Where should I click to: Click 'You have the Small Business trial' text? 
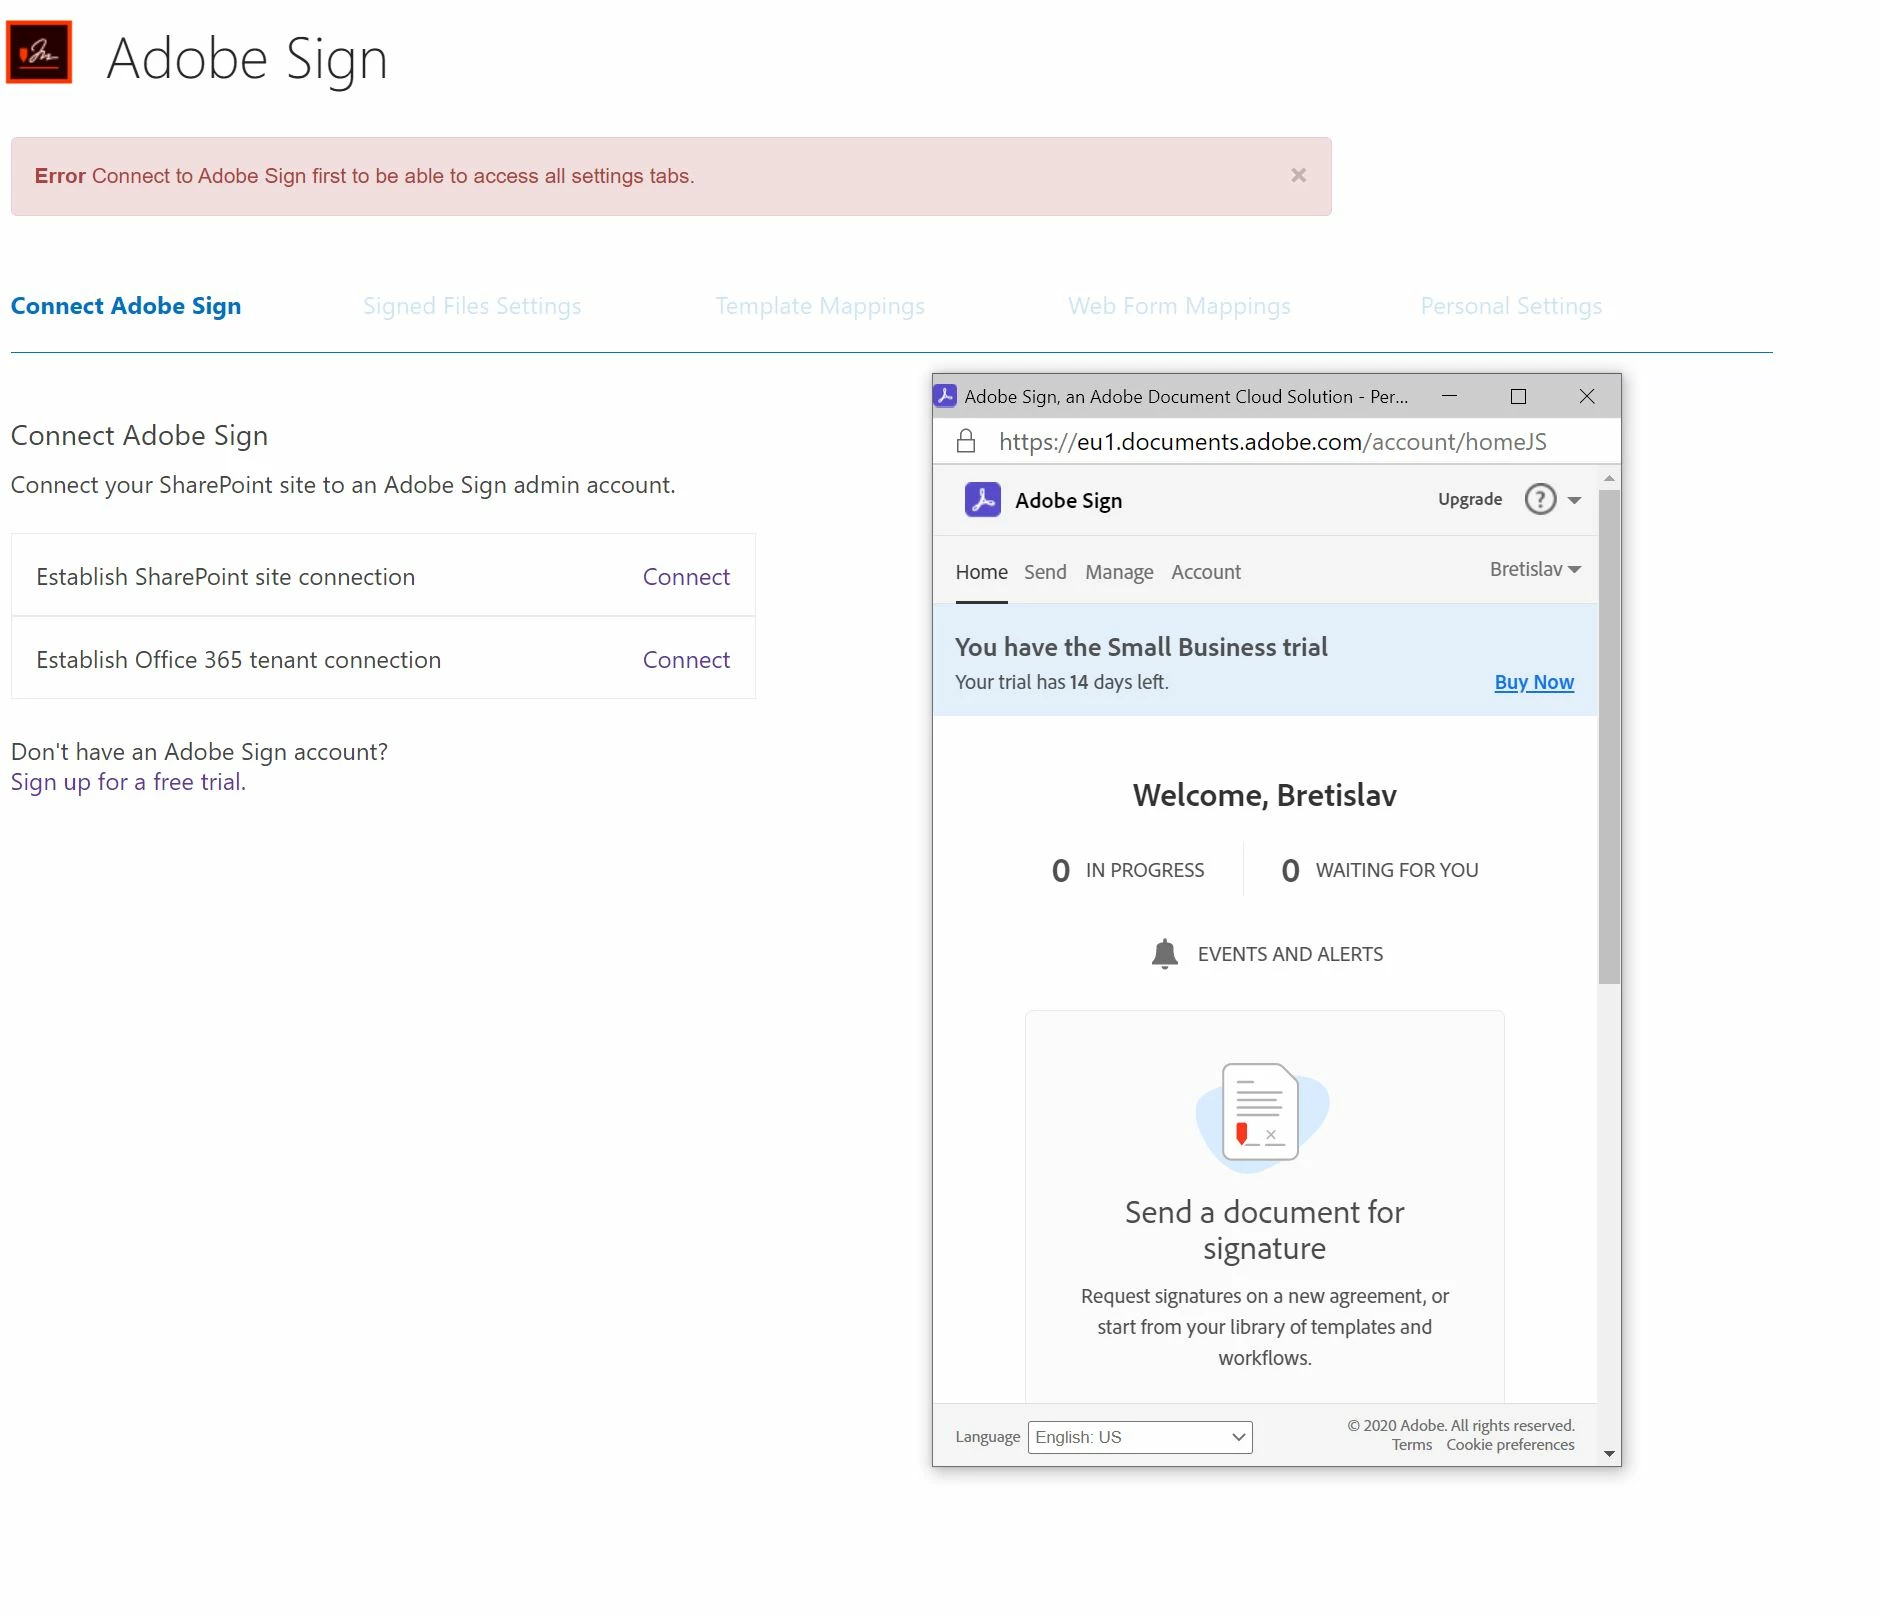point(1141,647)
